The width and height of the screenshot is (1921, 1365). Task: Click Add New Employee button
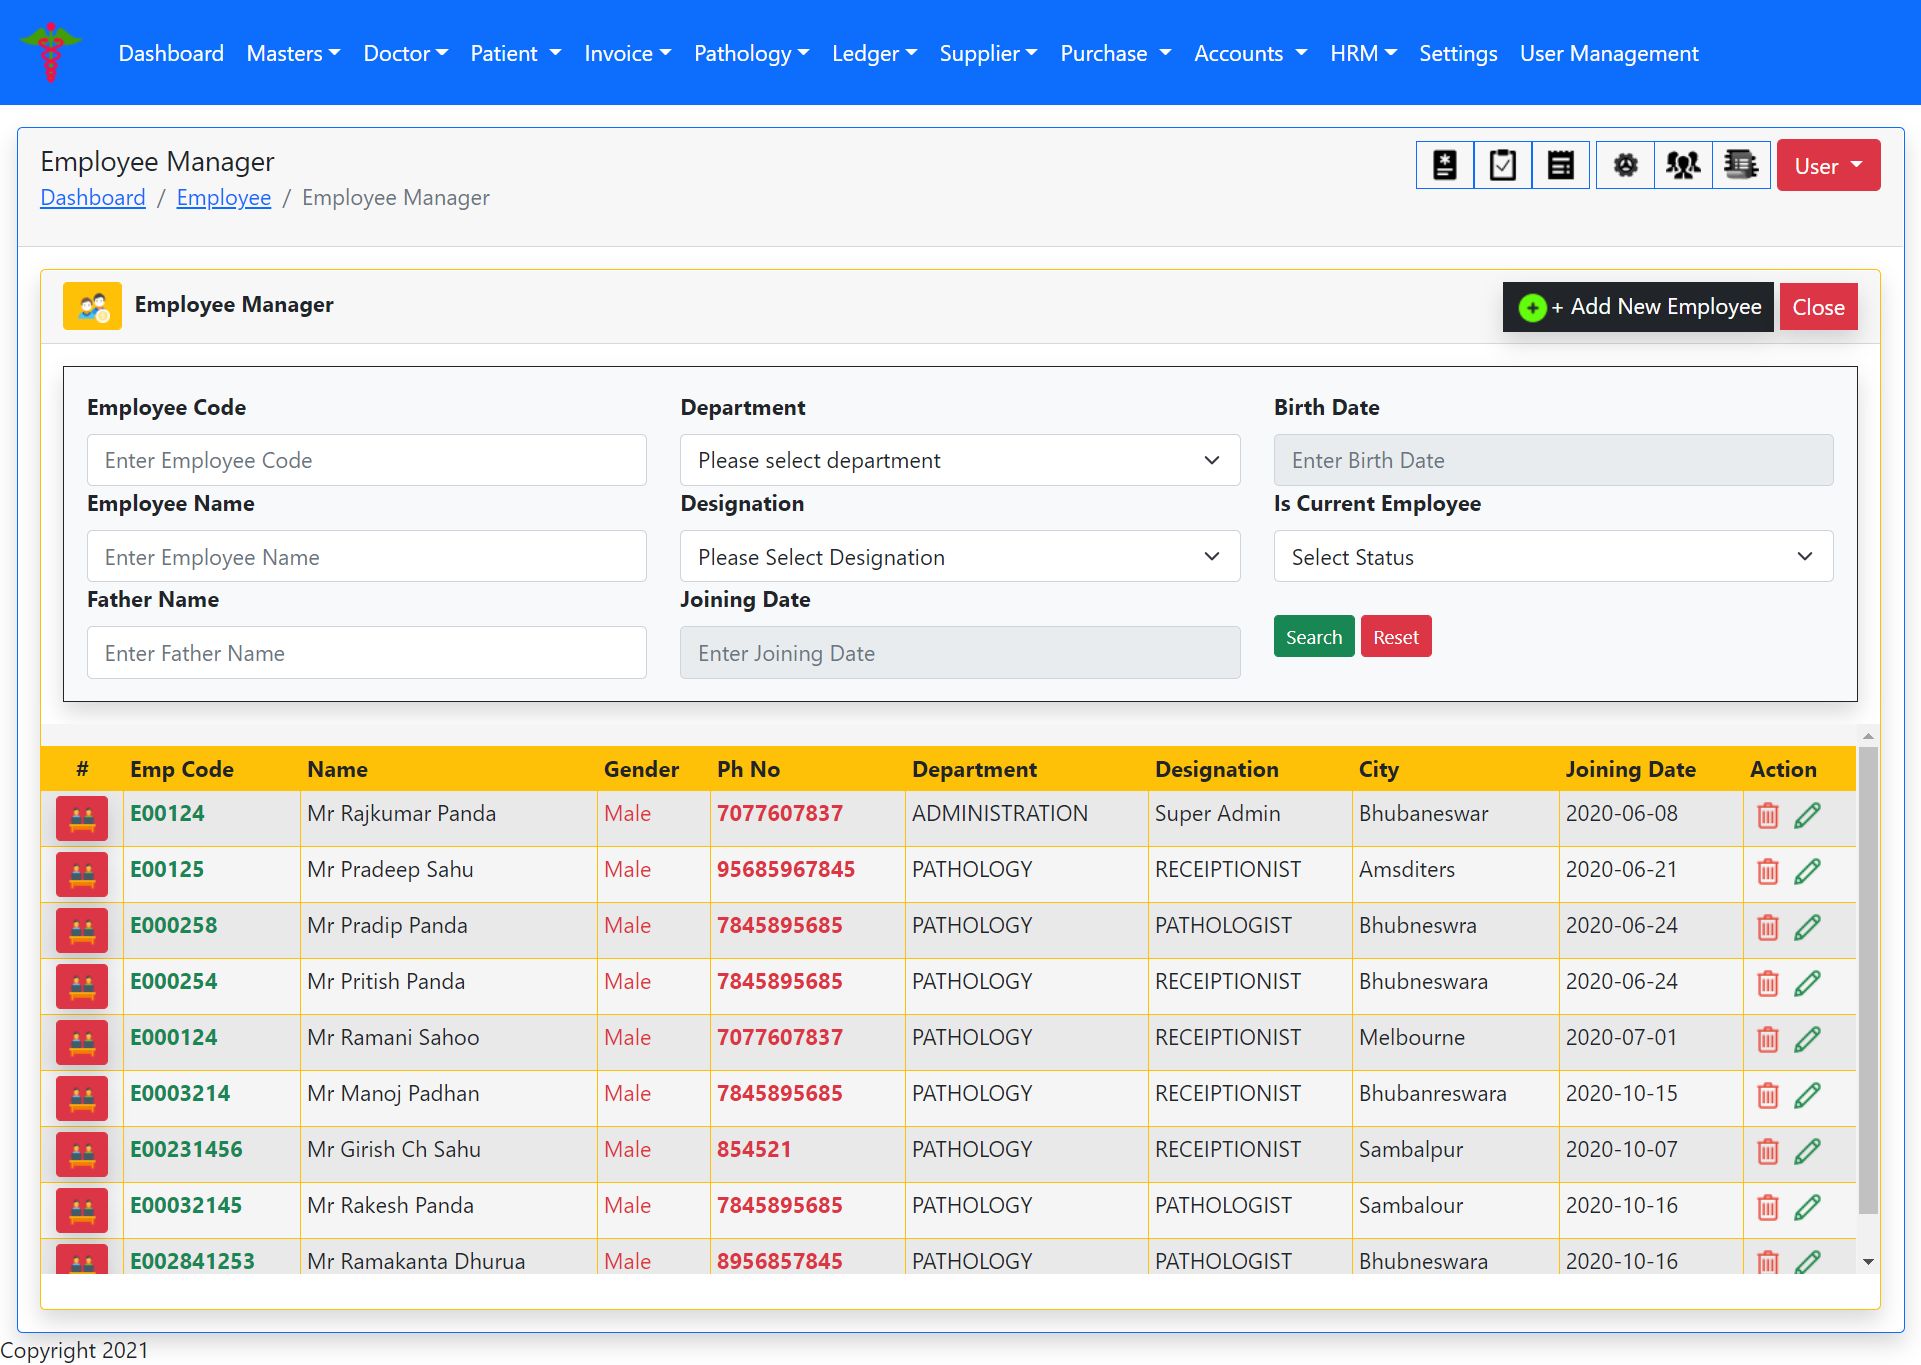click(1638, 307)
